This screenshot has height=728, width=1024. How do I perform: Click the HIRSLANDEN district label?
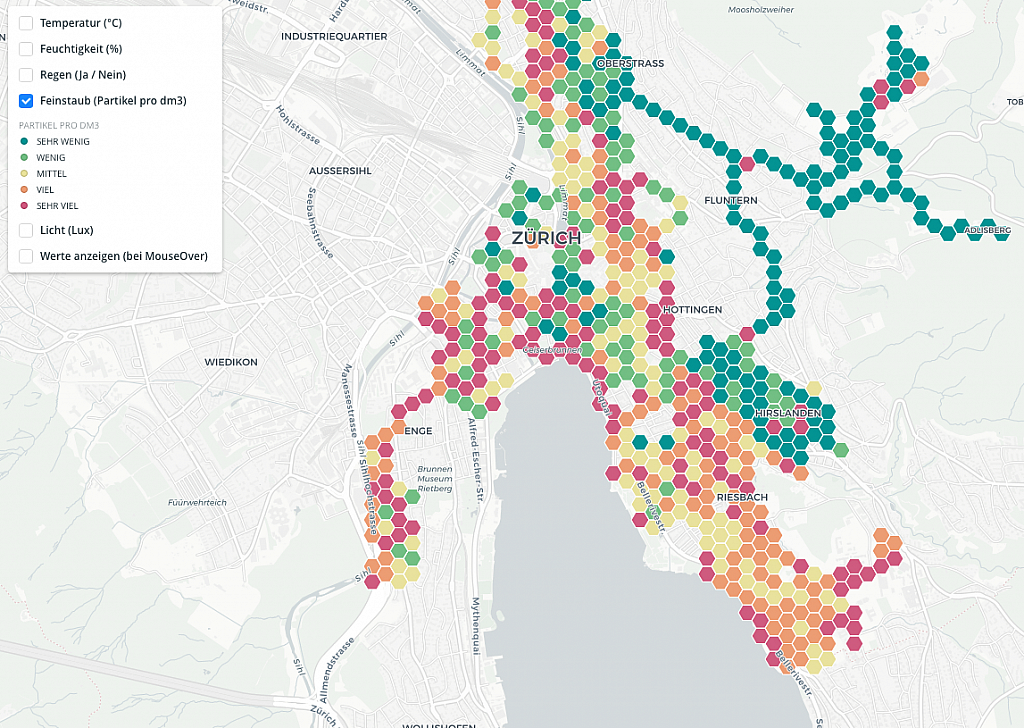(x=789, y=413)
